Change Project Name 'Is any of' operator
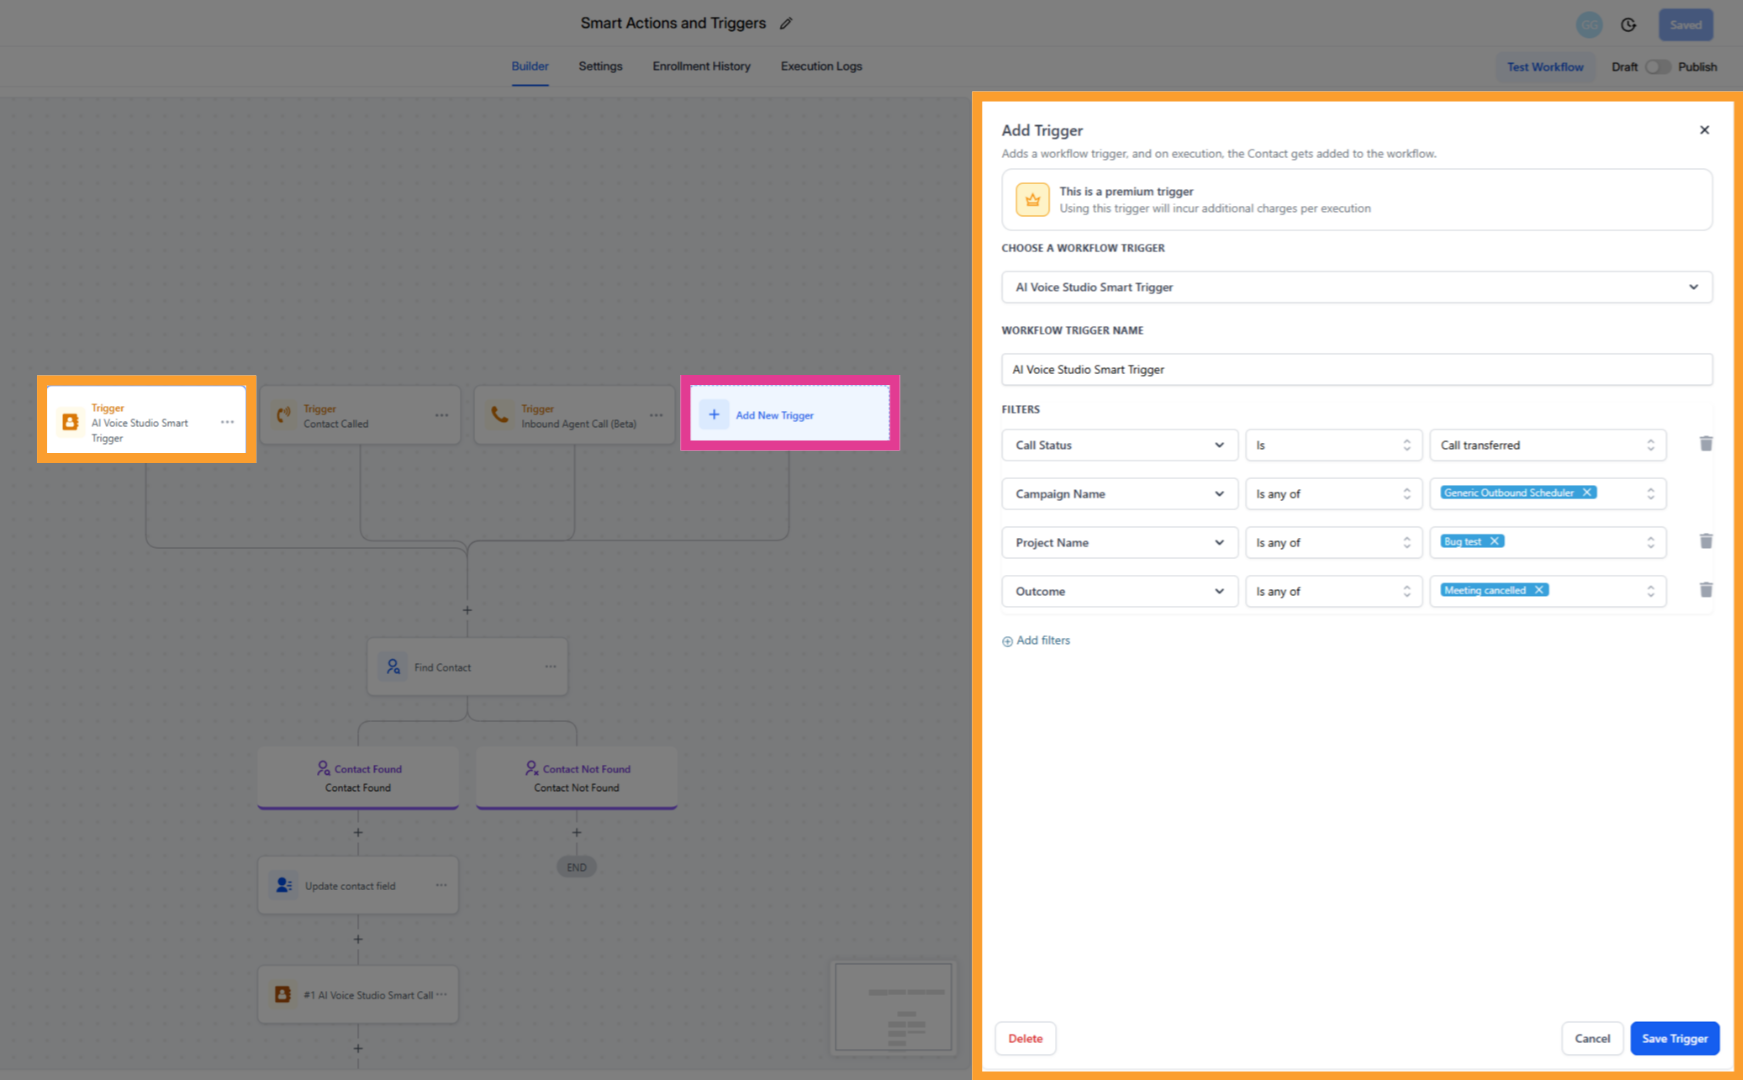The height and width of the screenshot is (1080, 1743). (1333, 543)
